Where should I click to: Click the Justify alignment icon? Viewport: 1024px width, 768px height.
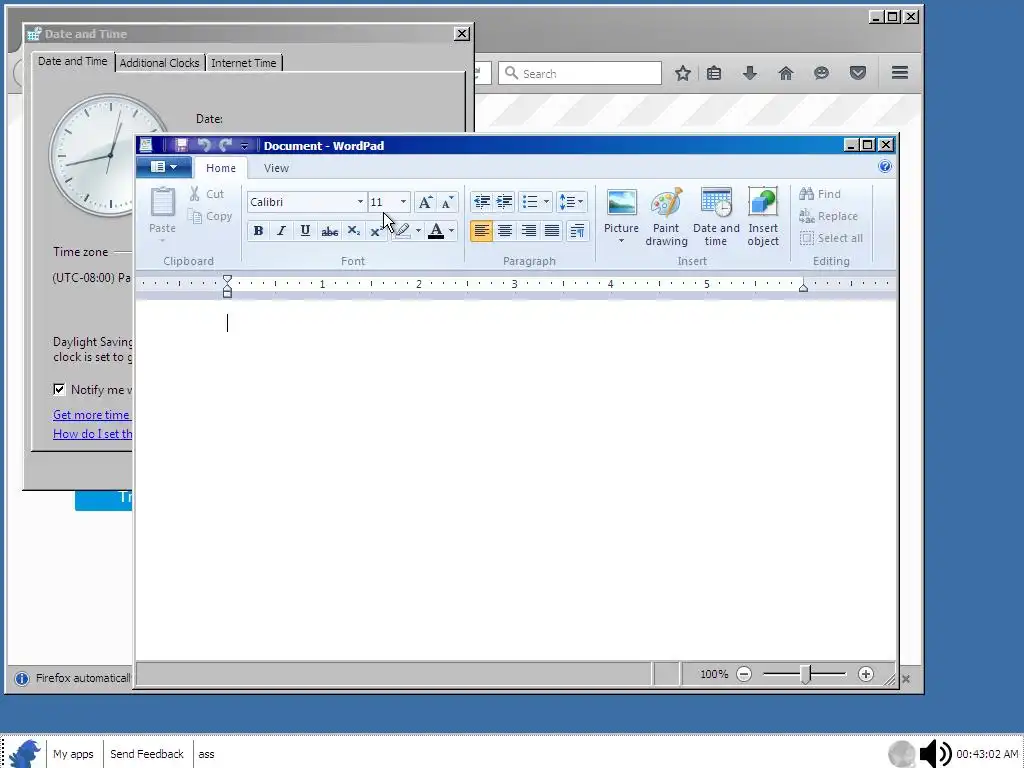click(552, 231)
